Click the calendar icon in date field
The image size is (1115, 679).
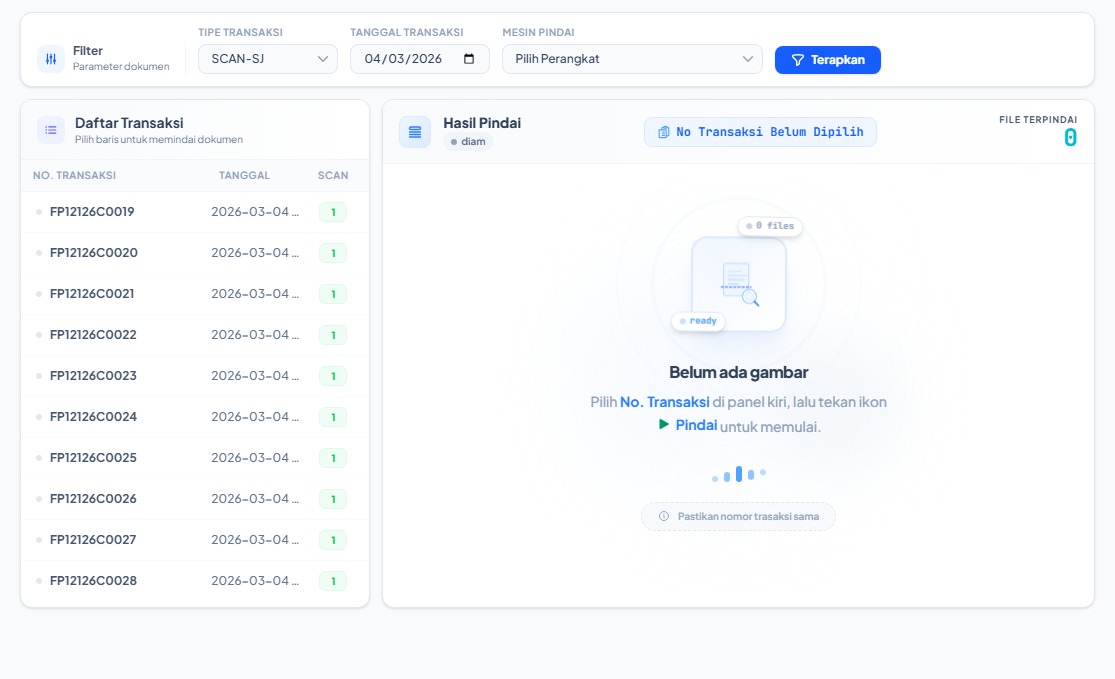point(469,59)
